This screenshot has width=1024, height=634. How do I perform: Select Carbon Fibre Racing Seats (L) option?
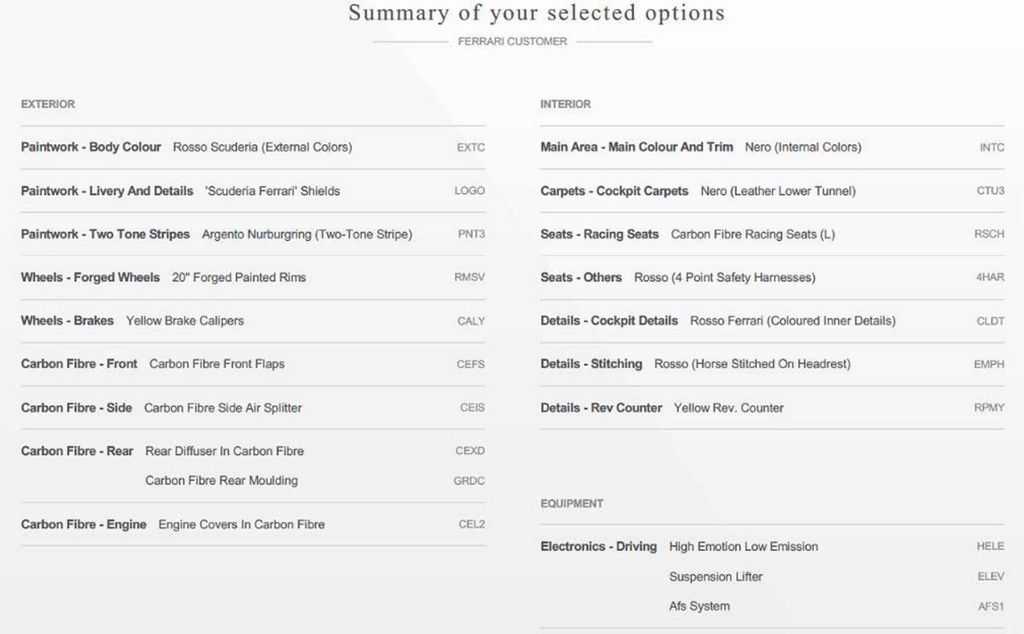click(x=752, y=234)
